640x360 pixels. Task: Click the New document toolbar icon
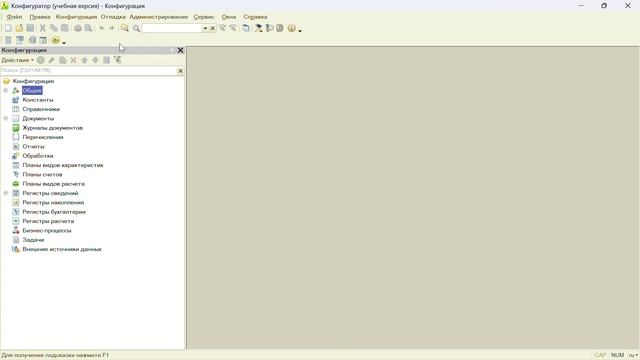click(8, 28)
